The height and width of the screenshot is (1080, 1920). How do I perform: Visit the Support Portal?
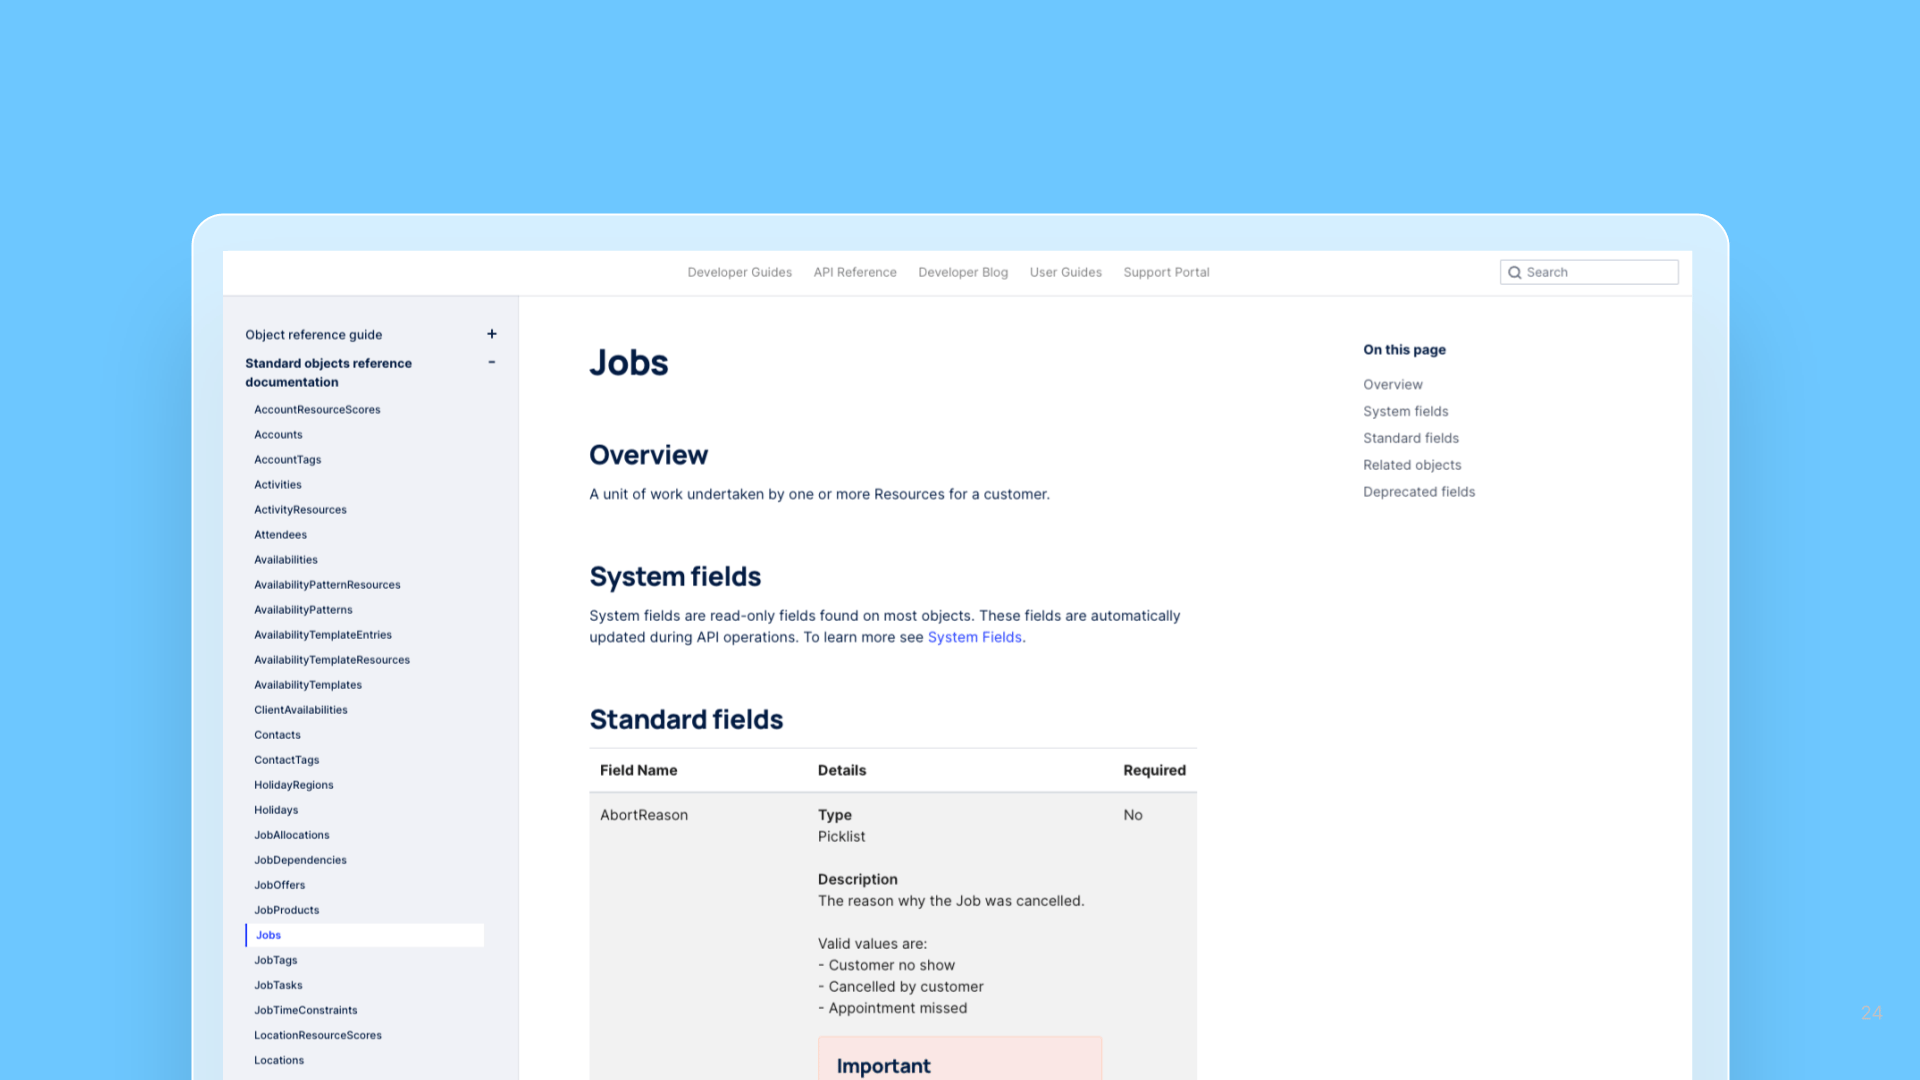(1166, 272)
